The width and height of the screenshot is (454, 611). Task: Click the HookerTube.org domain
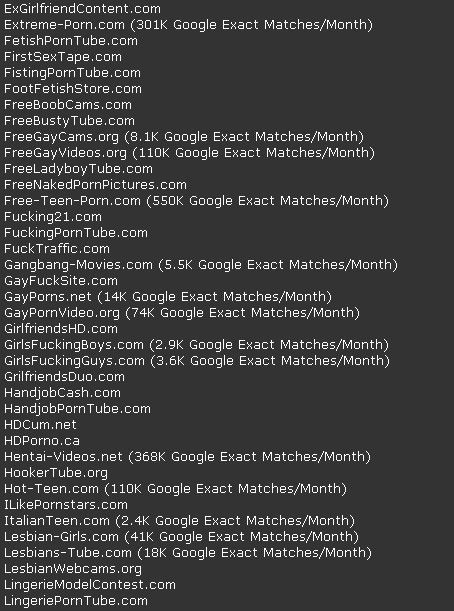[56, 472]
